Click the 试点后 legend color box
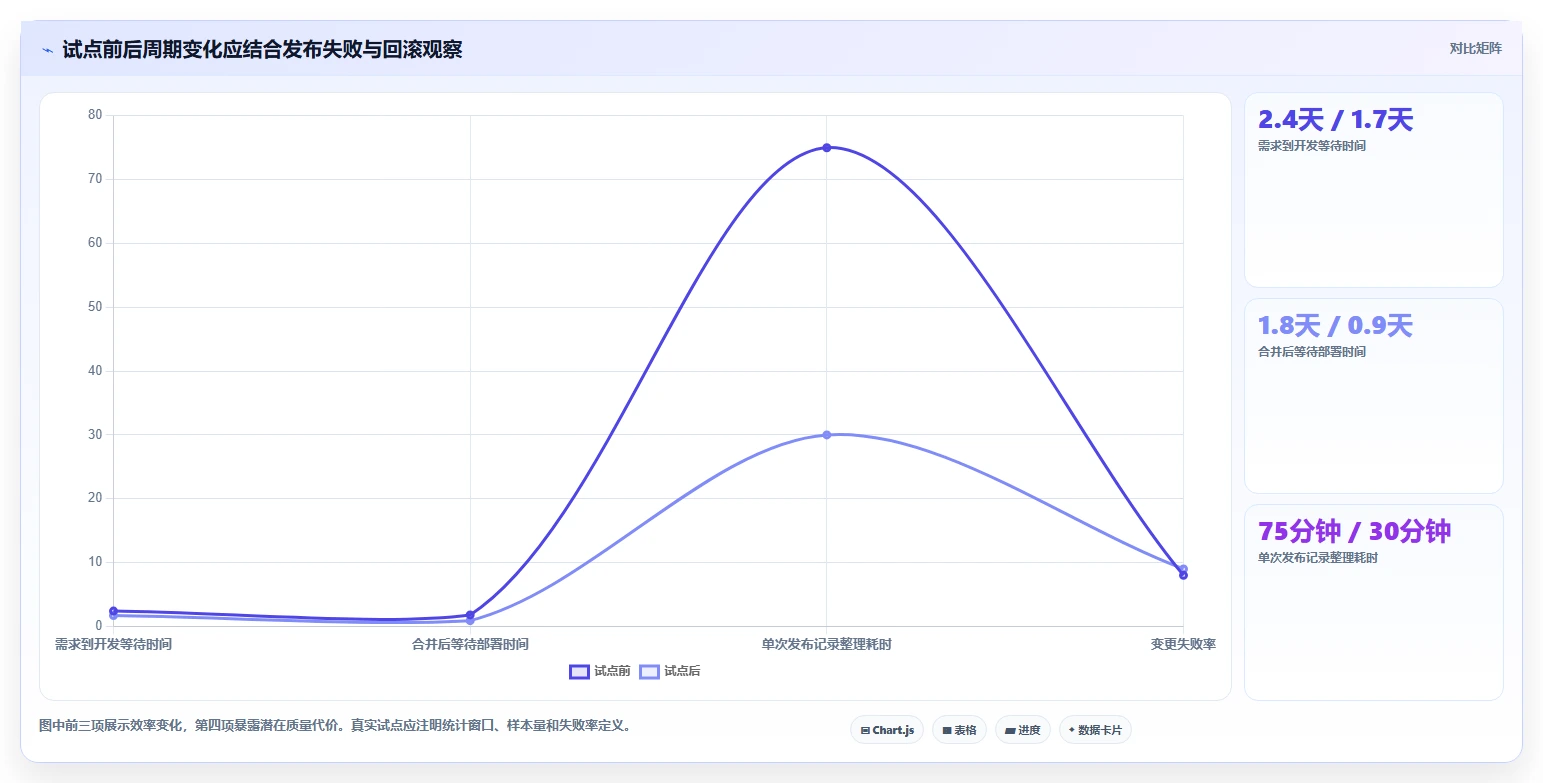 click(649, 671)
